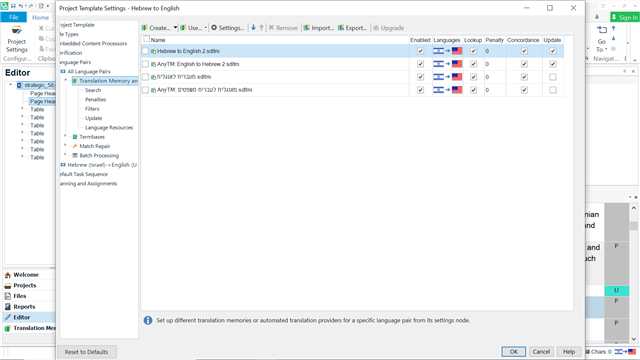Click the blue information icon
This screenshot has width=640, height=360.
click(148, 320)
